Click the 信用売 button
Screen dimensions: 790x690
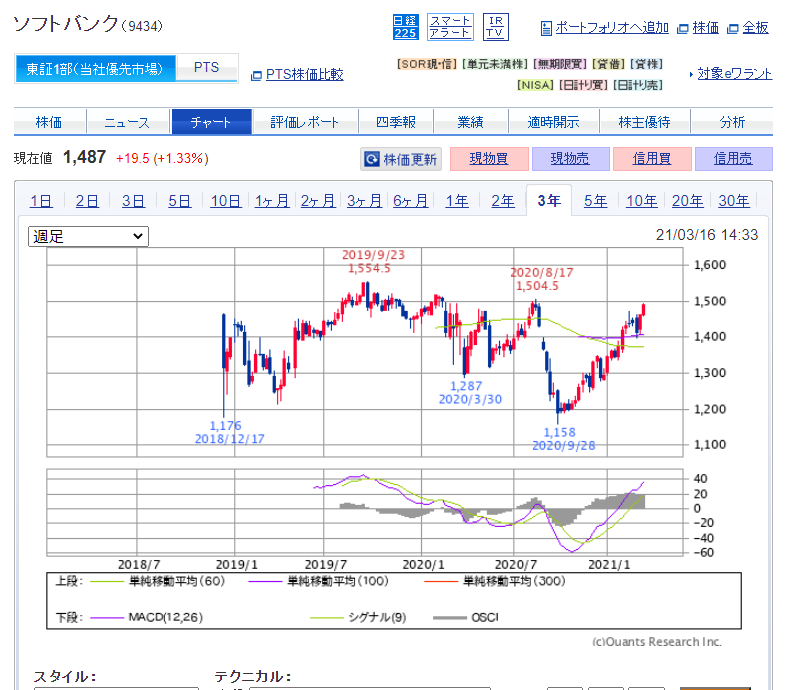coord(734,159)
